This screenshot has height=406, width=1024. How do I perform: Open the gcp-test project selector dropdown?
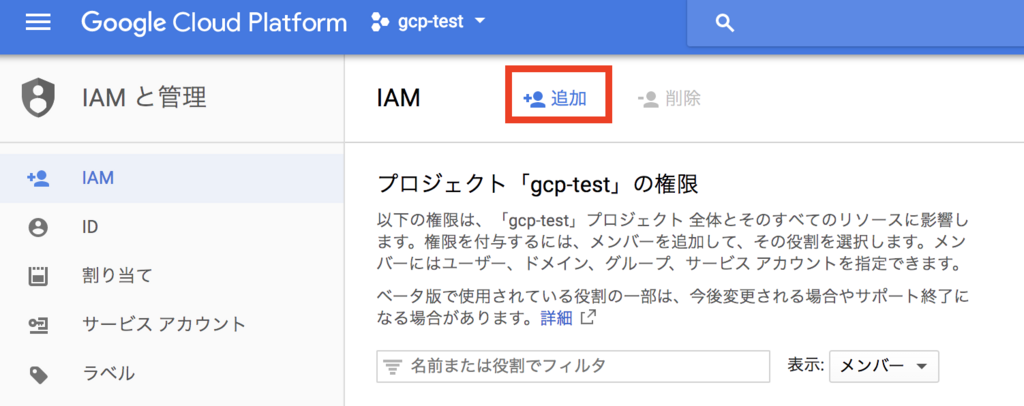[428, 22]
